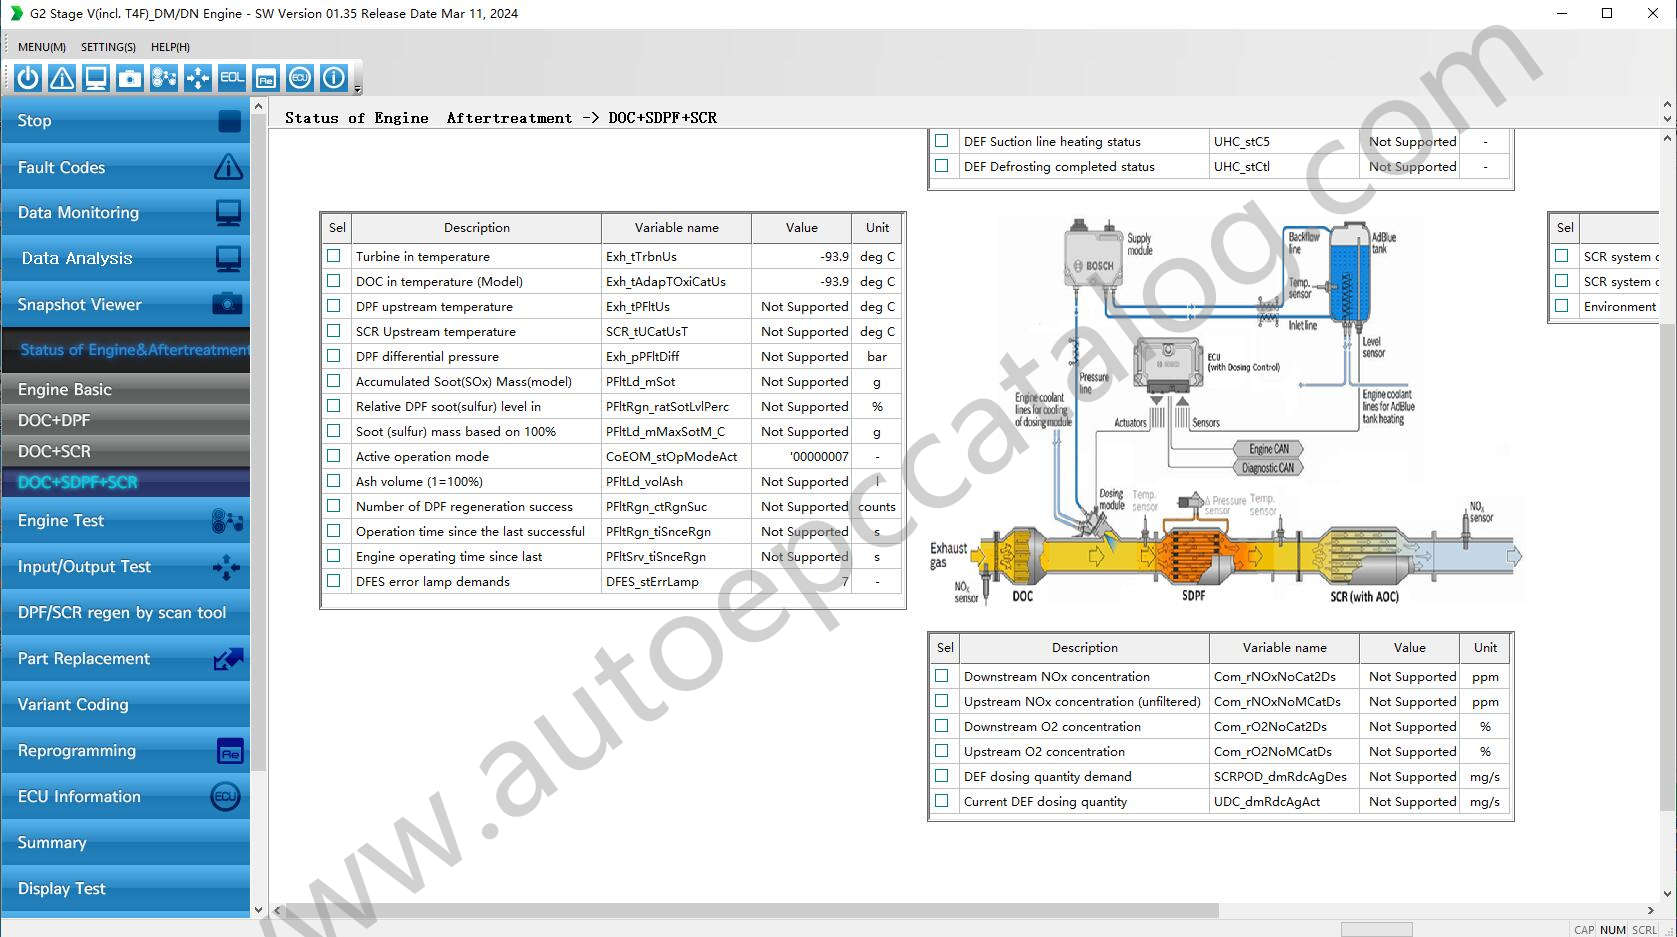Click the Re reprogramming toolbar icon

click(265, 78)
